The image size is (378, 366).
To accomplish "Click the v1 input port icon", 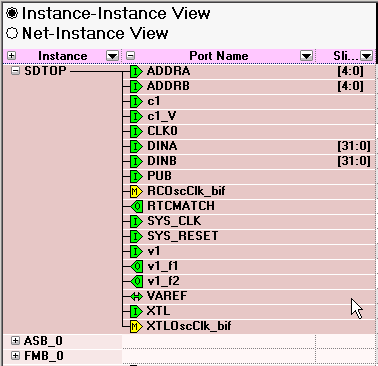I will click(x=136, y=251).
